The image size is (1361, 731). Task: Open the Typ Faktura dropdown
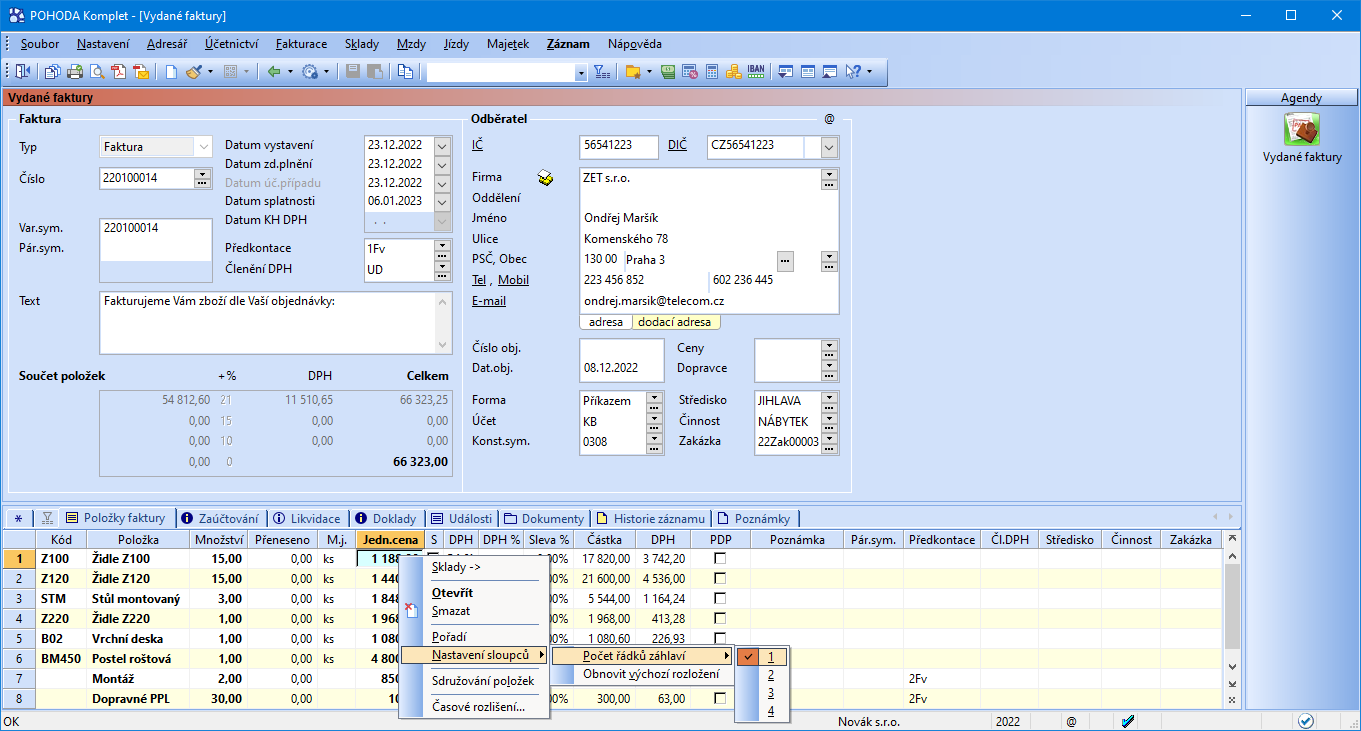pyautogui.click(x=204, y=146)
